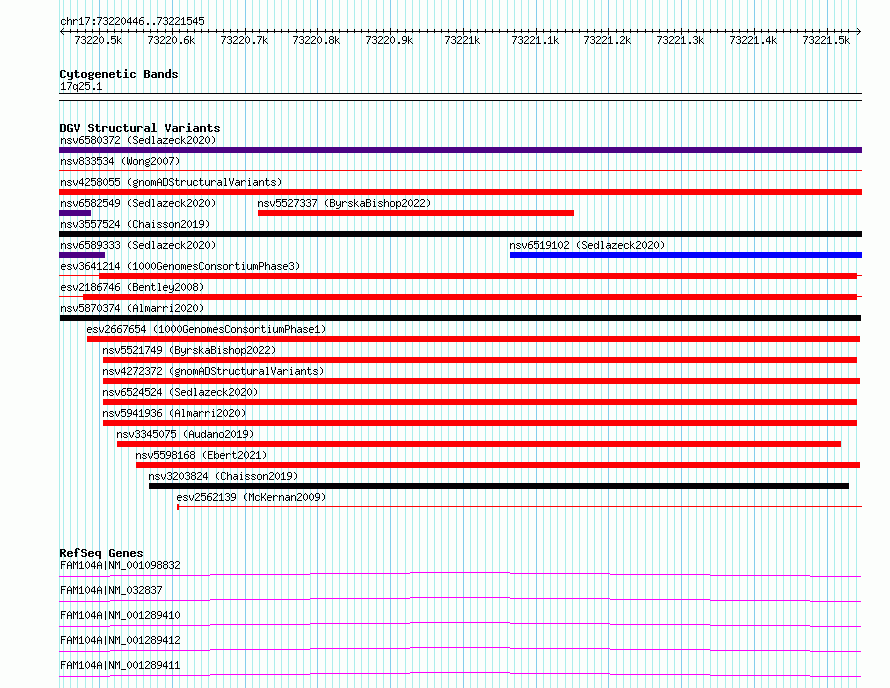Click the nsv6582549 (Sedlazeck2020) label
Viewport: 890px width, 688px height.
click(138, 203)
